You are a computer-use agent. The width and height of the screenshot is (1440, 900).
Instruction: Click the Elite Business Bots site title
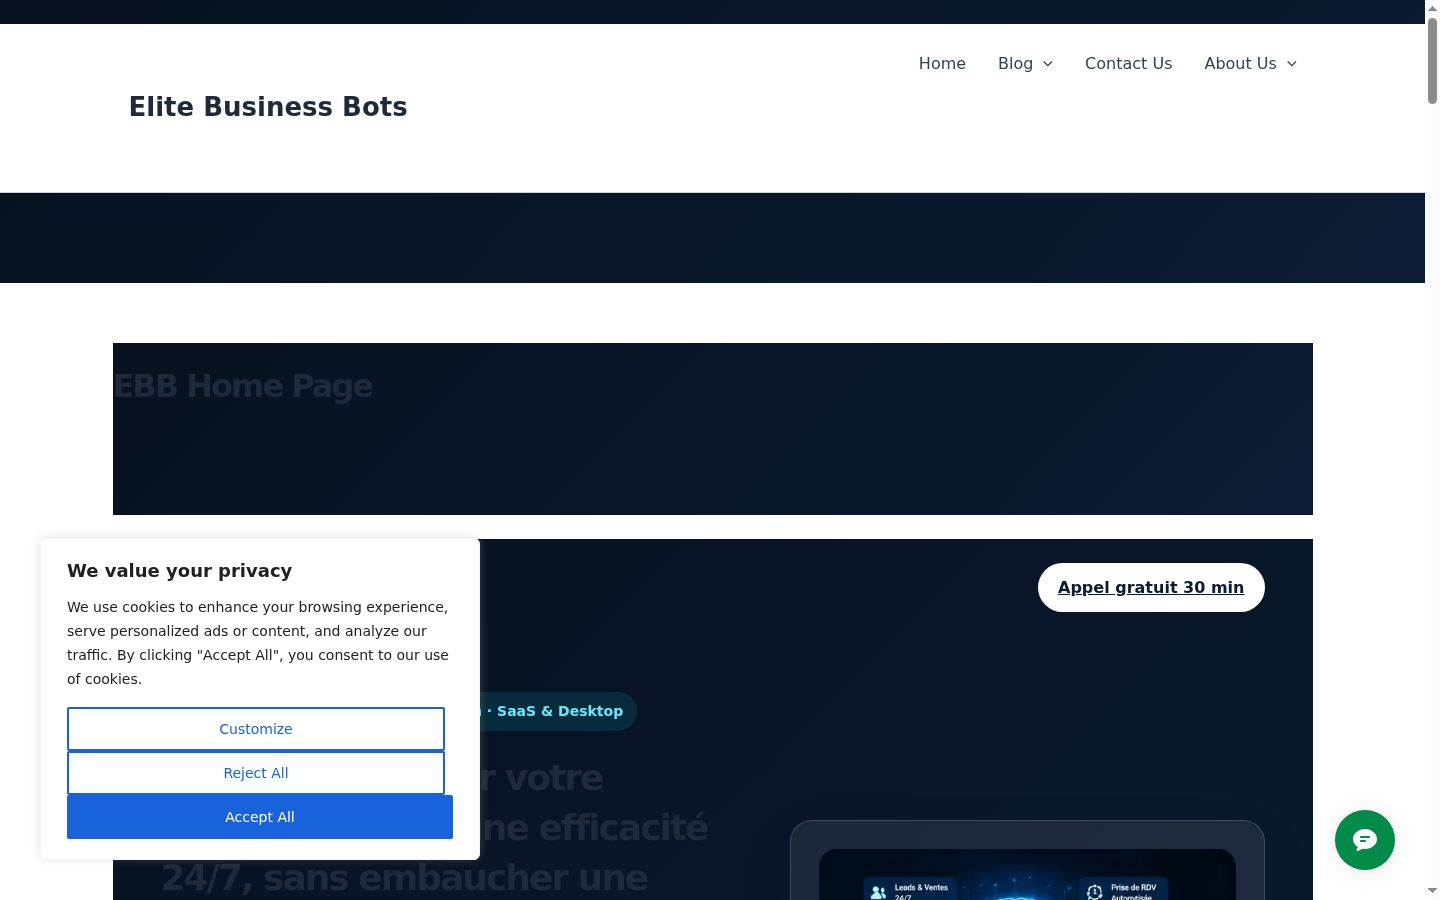tap(268, 107)
